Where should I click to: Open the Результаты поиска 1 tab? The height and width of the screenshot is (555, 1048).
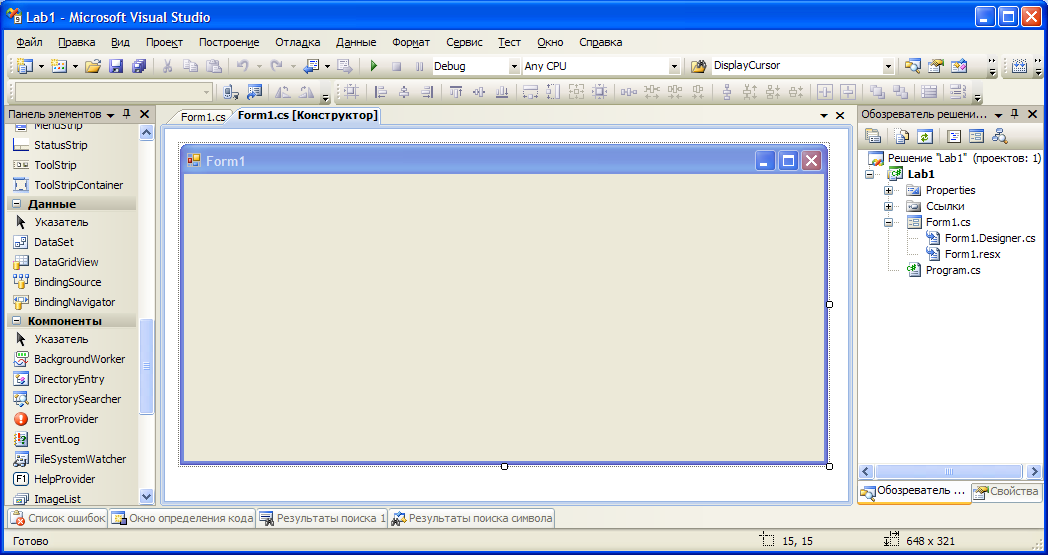click(x=322, y=518)
